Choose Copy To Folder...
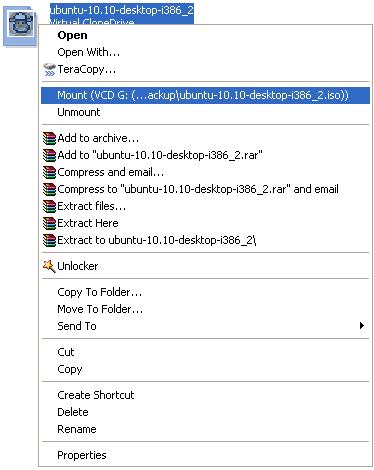This screenshot has height=470, width=374. click(205, 292)
